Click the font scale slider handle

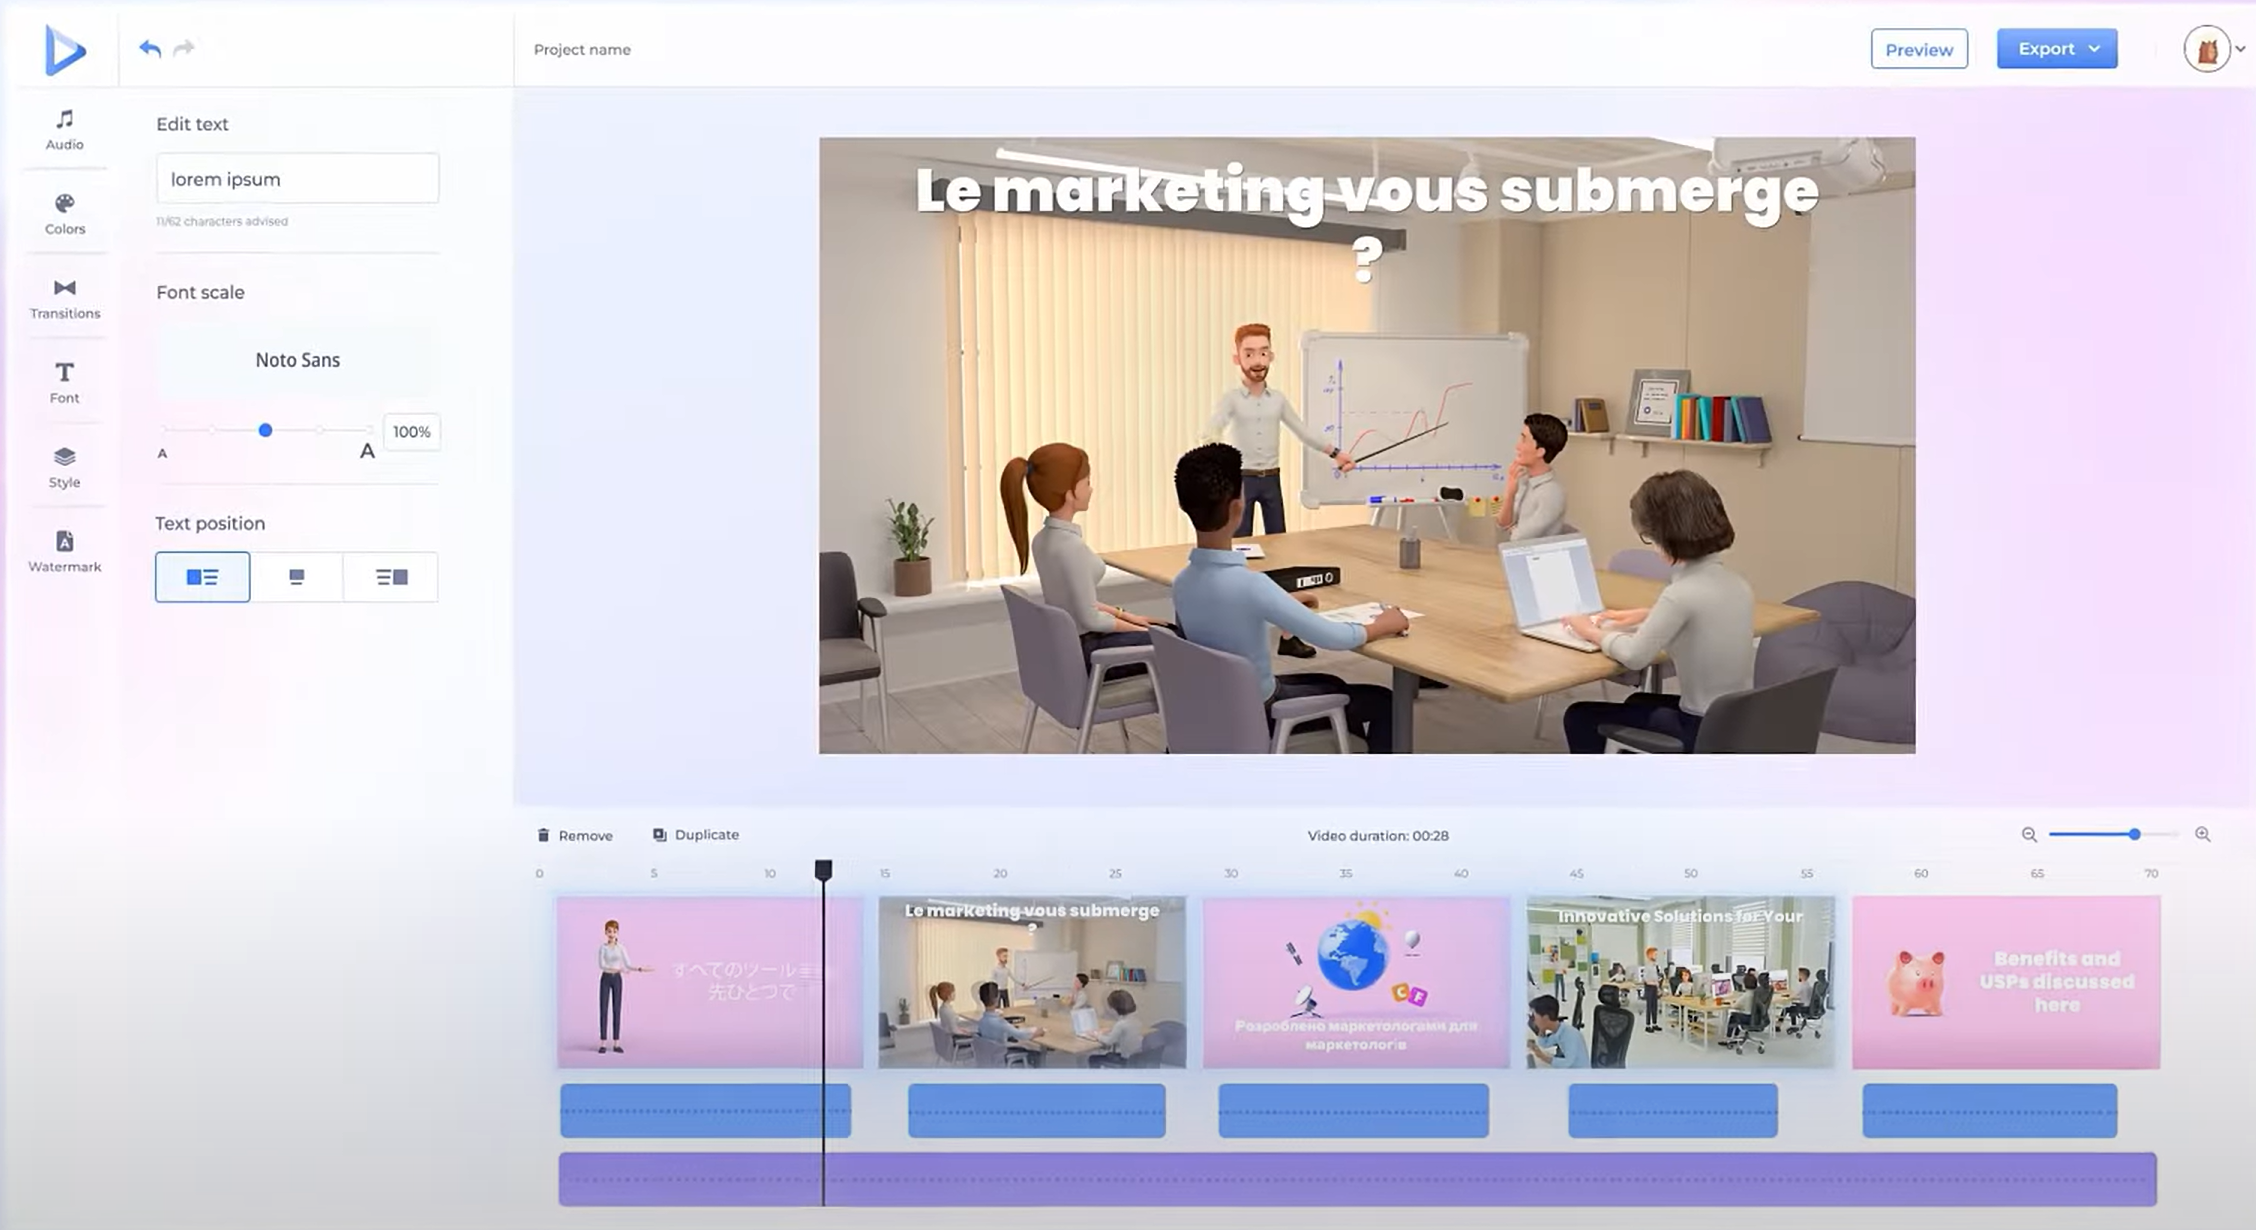[265, 430]
